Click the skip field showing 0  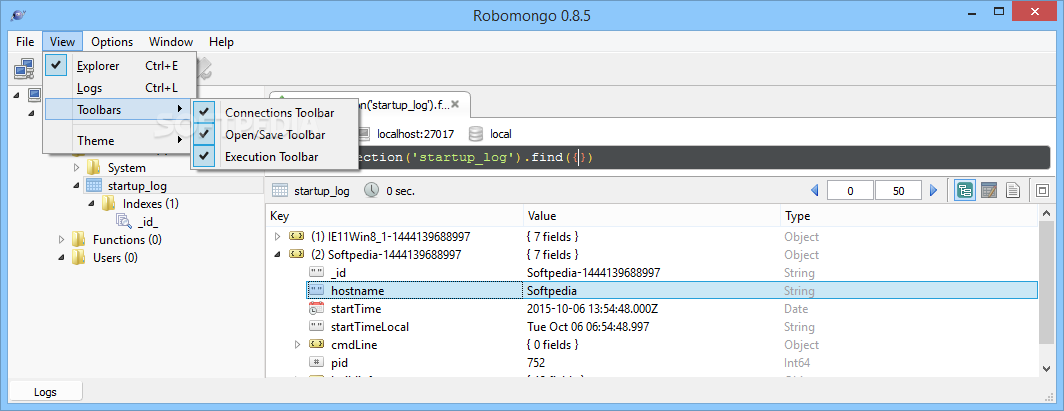point(851,191)
